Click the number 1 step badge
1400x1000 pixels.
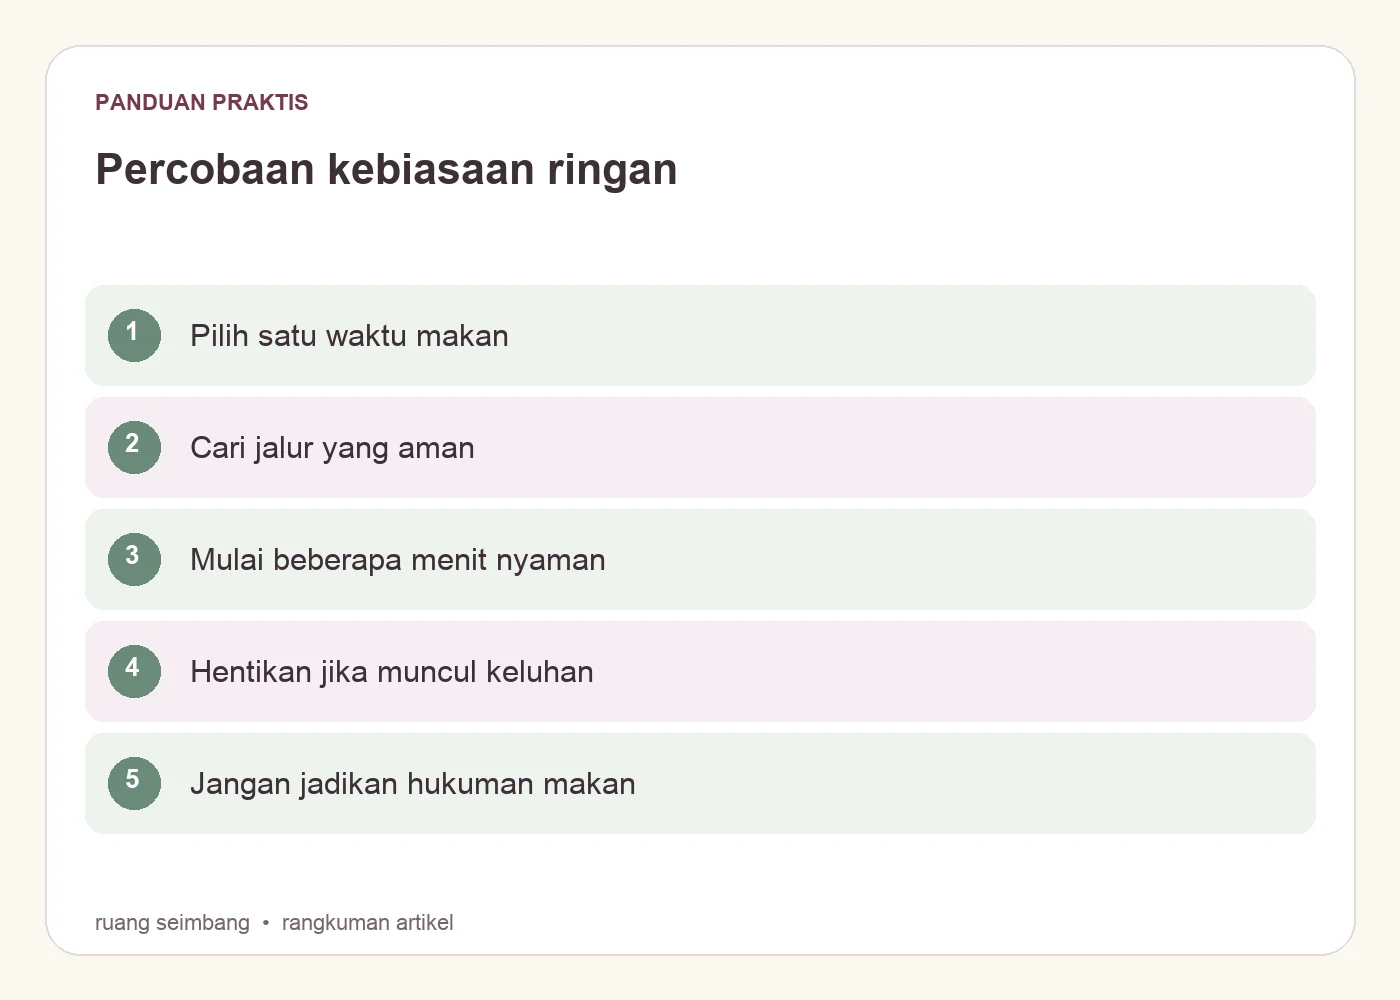tap(134, 335)
